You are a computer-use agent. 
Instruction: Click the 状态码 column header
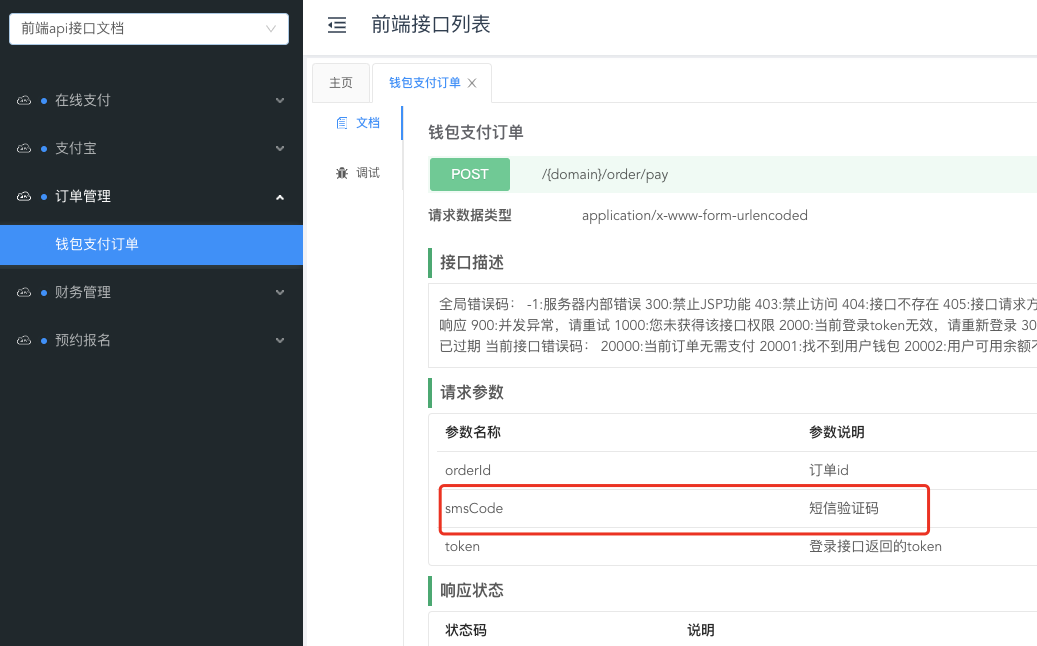pyautogui.click(x=466, y=630)
